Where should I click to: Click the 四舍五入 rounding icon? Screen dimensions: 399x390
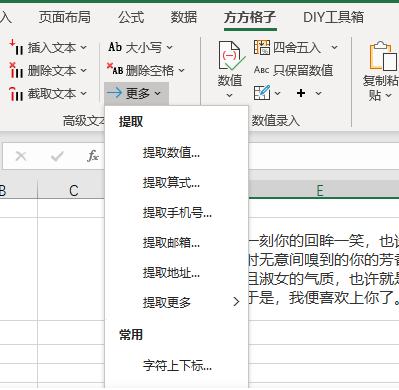262,47
